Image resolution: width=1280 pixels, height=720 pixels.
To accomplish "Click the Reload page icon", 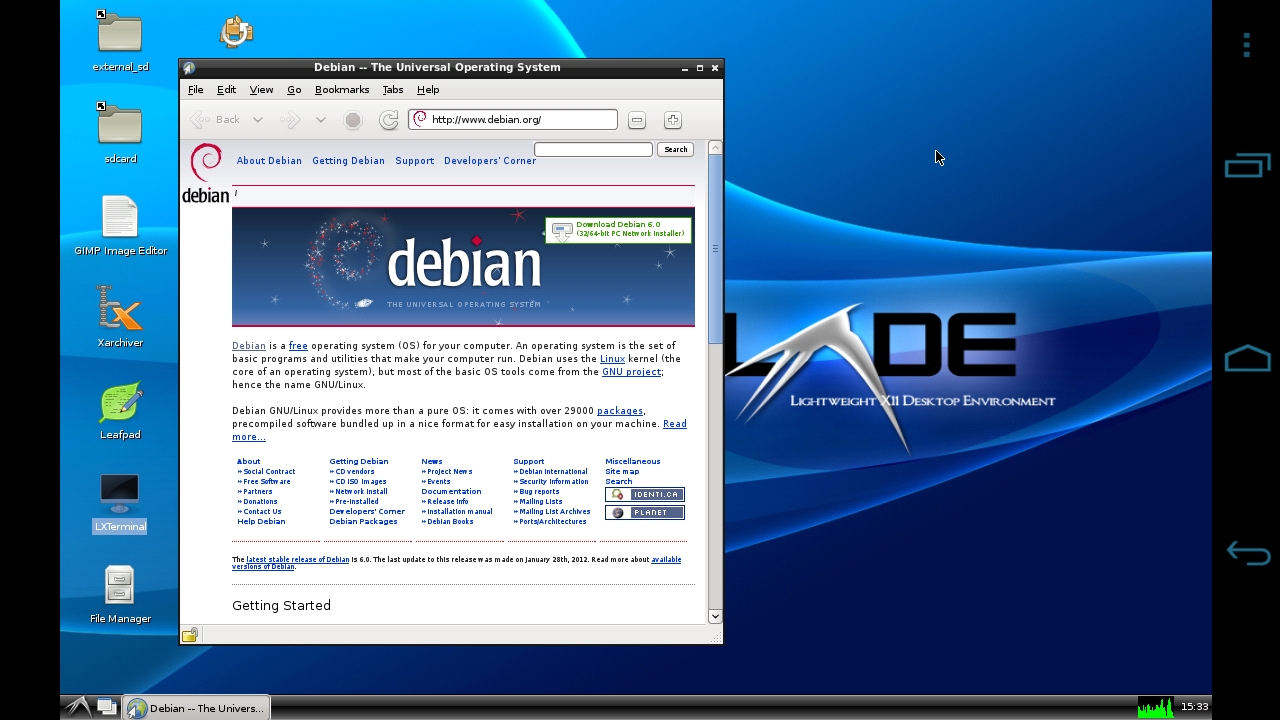I will [x=389, y=120].
